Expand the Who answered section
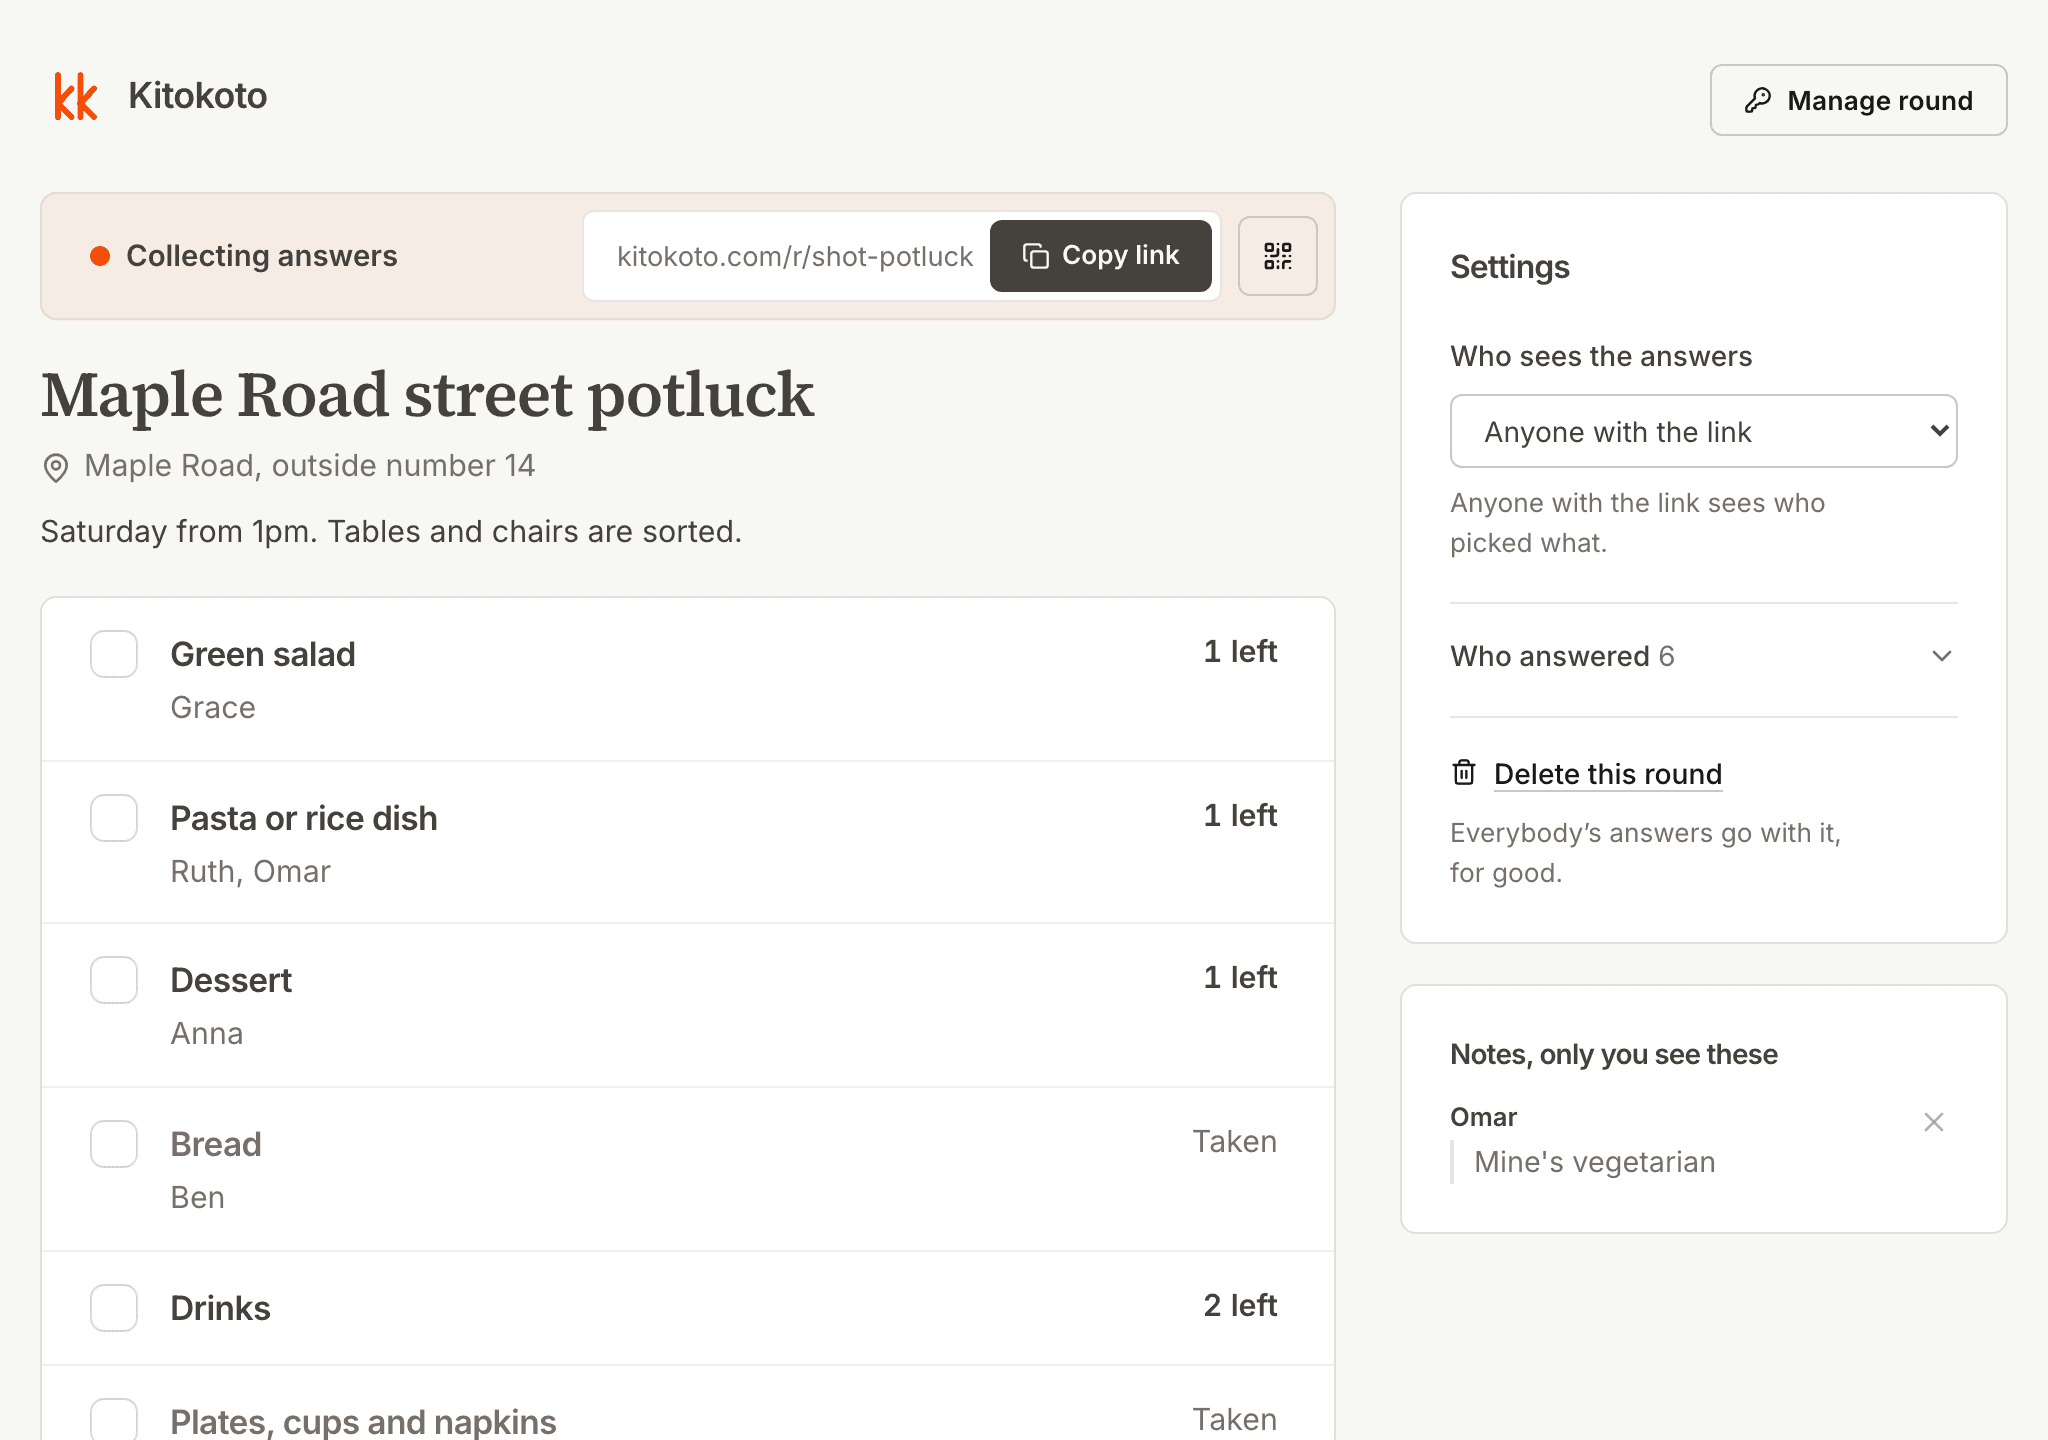 tap(1703, 656)
